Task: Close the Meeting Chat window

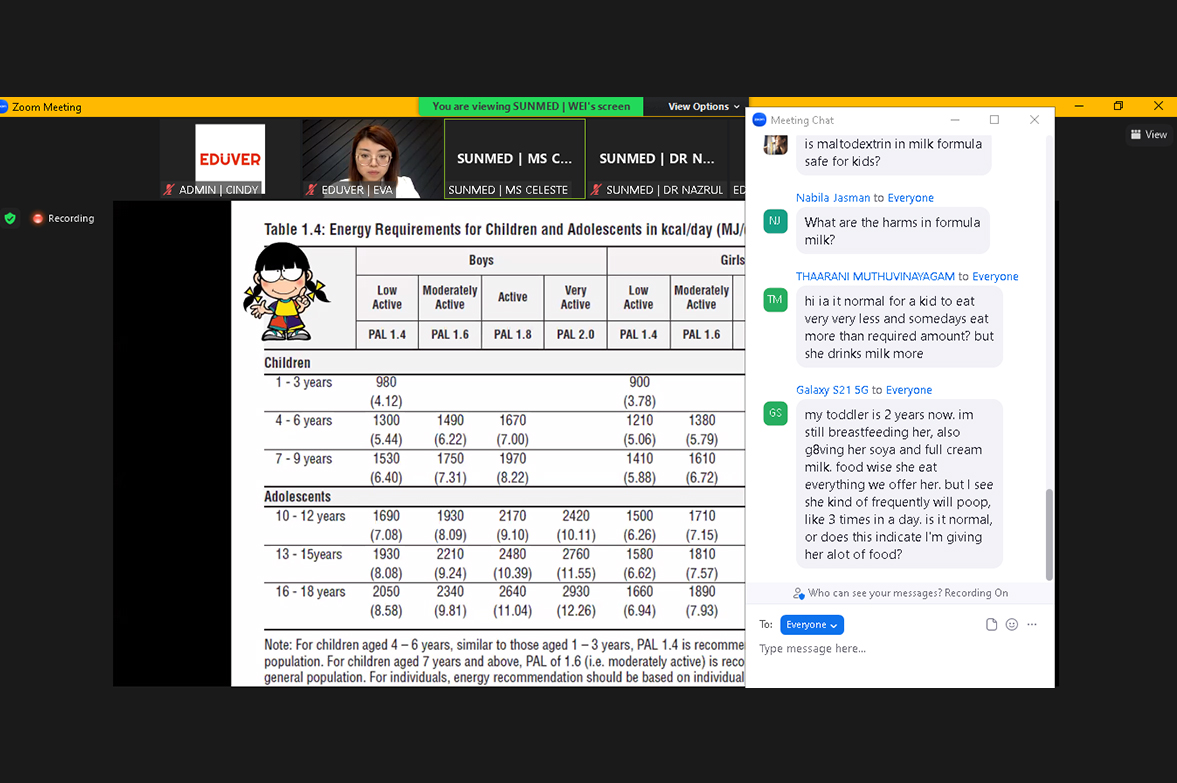Action: click(x=1034, y=120)
